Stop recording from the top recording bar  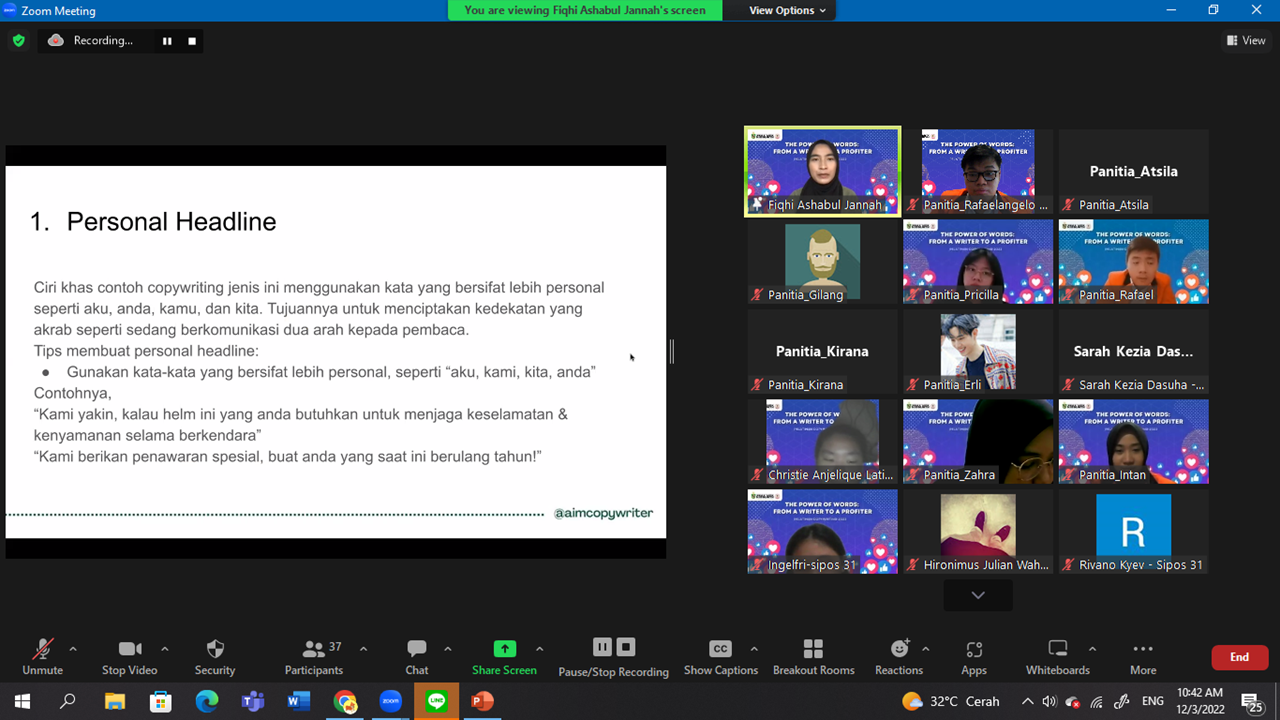[192, 41]
